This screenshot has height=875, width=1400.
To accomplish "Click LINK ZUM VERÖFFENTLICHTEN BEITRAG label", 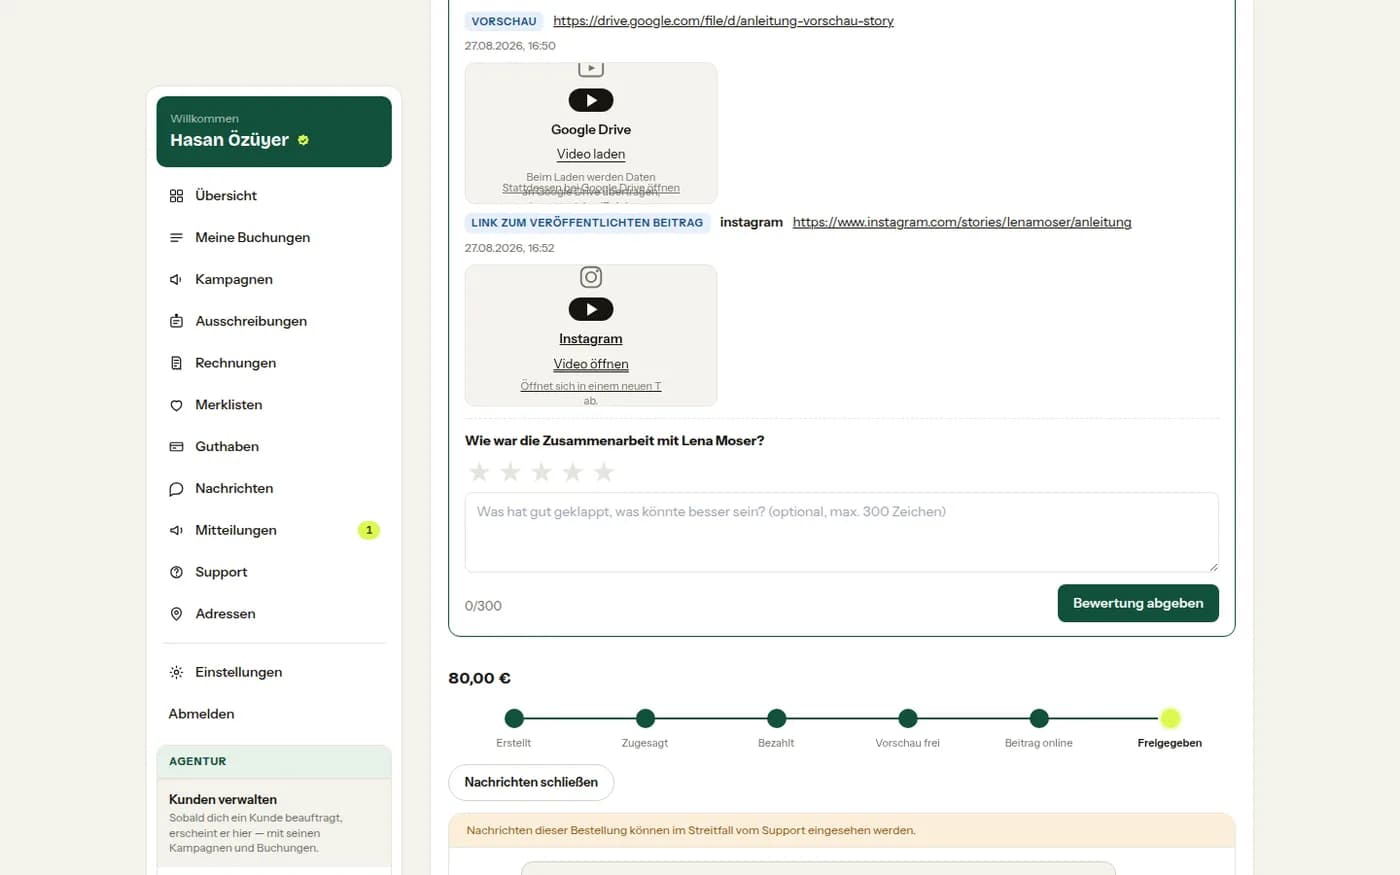I will pyautogui.click(x=587, y=223).
